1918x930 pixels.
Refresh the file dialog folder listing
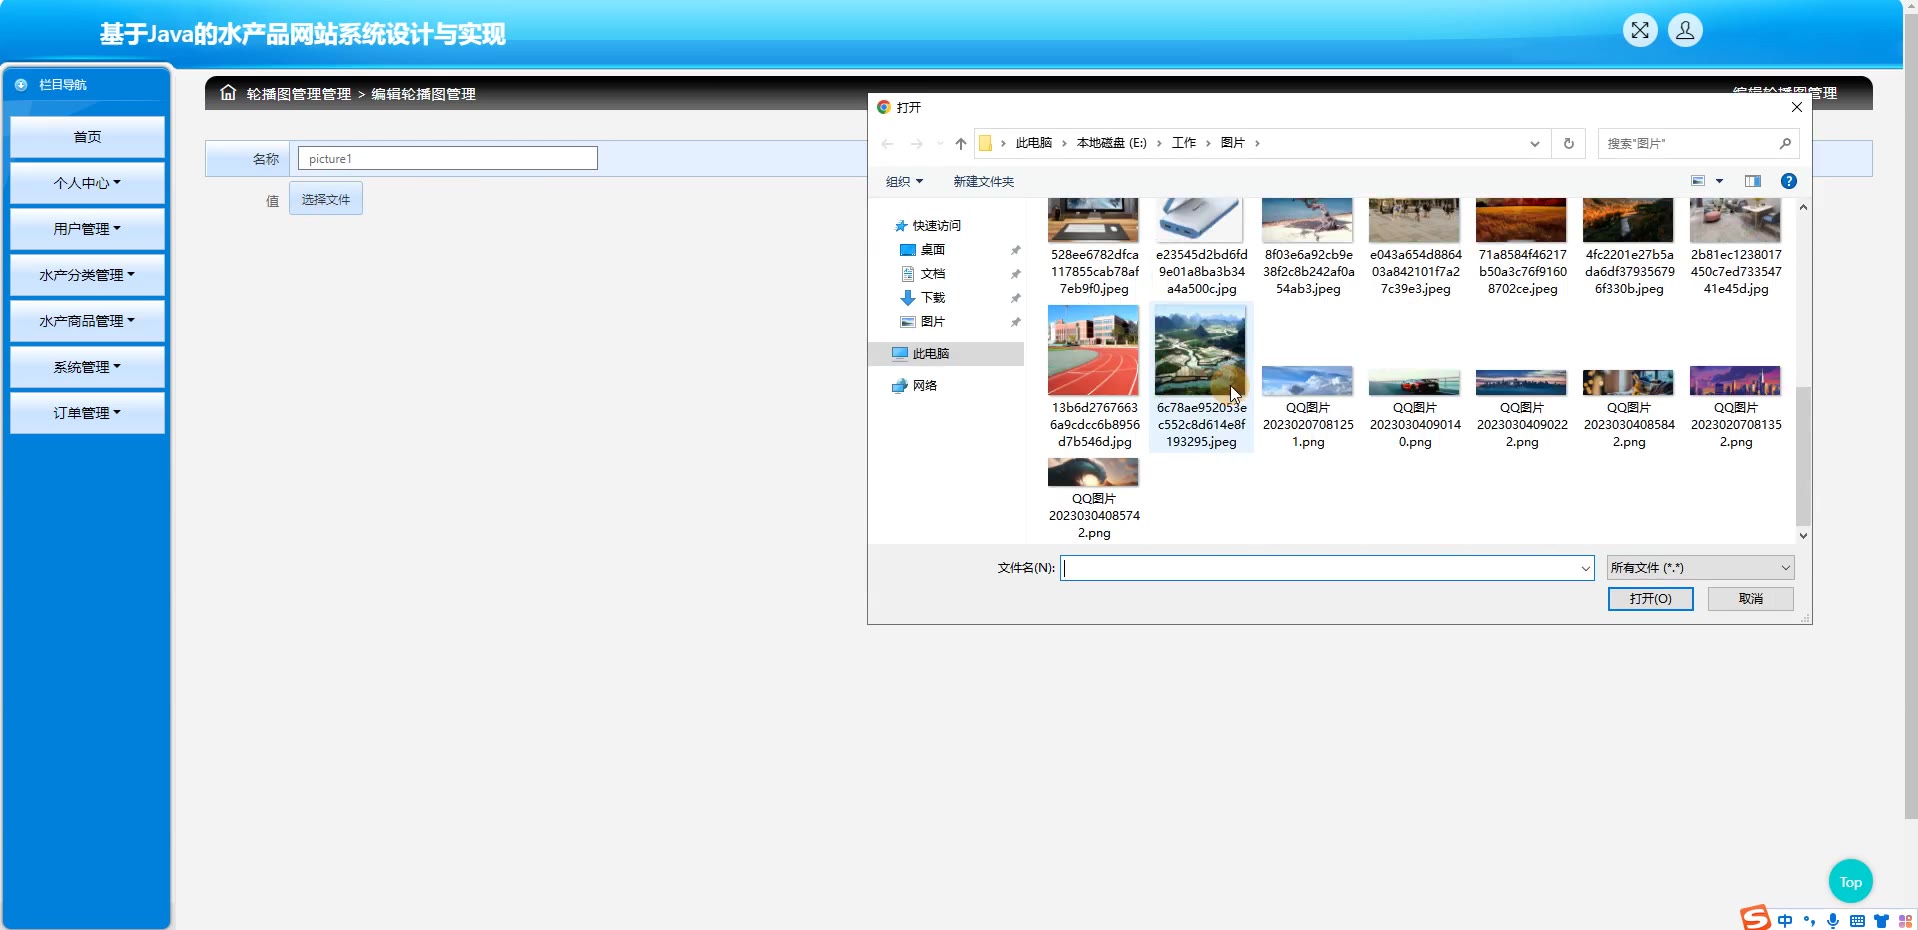(x=1569, y=144)
